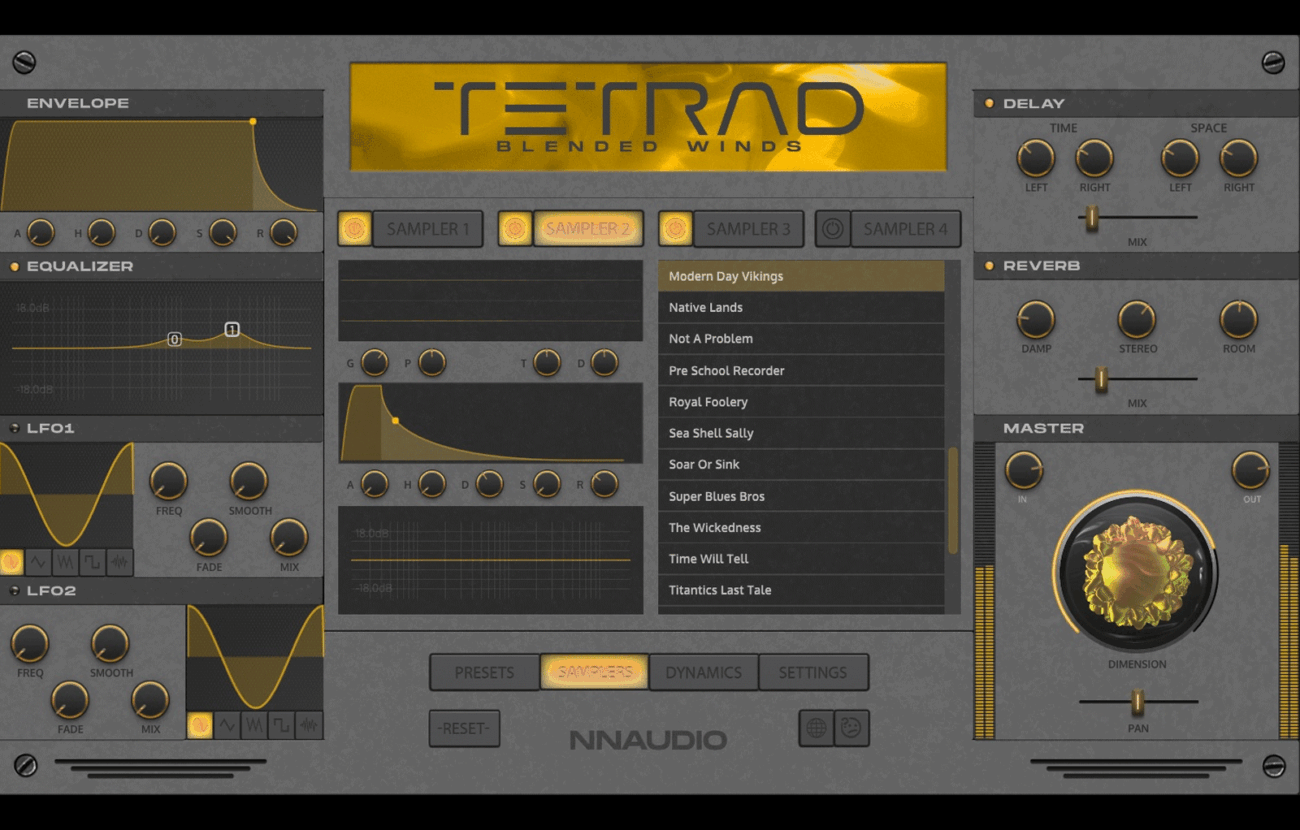
Task: Pick the LFO2 square waveform icon
Action: coord(281,725)
